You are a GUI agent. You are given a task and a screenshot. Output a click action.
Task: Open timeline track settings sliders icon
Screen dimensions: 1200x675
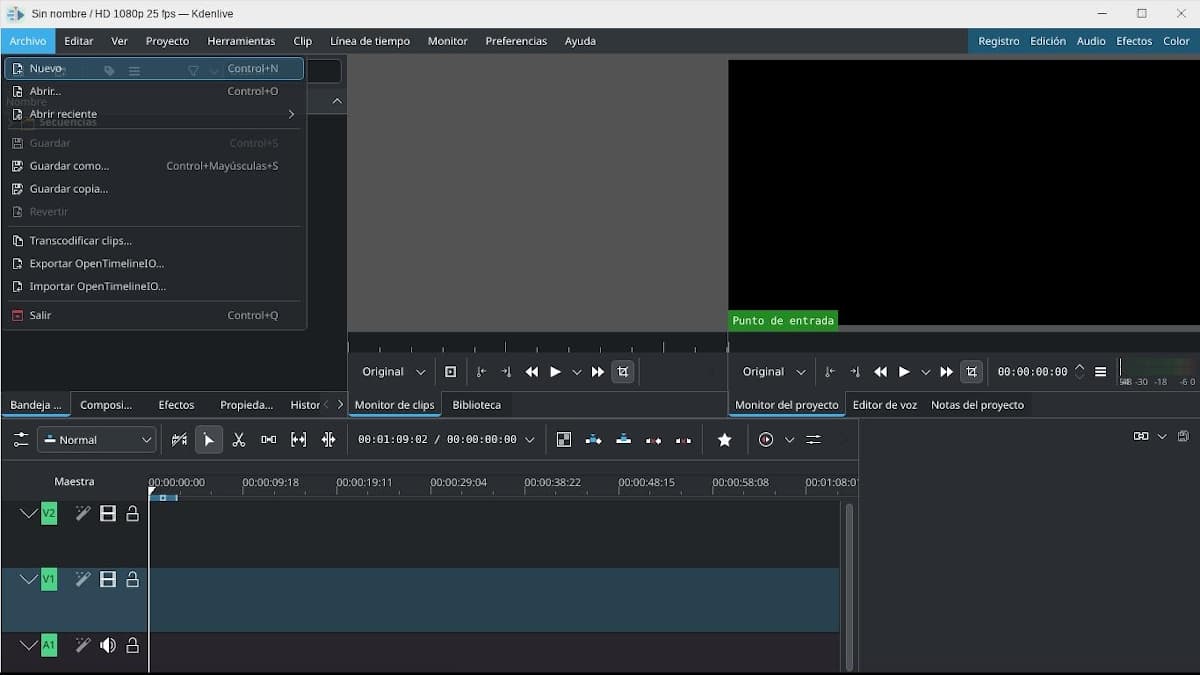[21, 440]
